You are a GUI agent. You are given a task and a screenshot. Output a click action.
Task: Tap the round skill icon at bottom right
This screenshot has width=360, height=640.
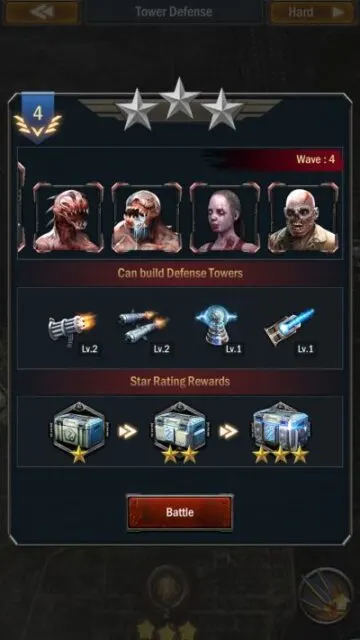click(x=326, y=595)
